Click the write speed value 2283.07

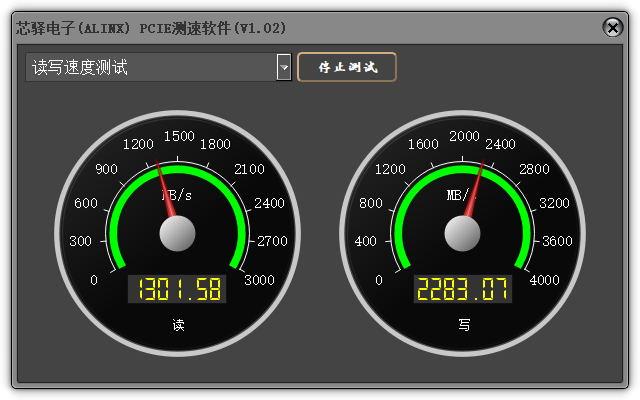tap(462, 289)
